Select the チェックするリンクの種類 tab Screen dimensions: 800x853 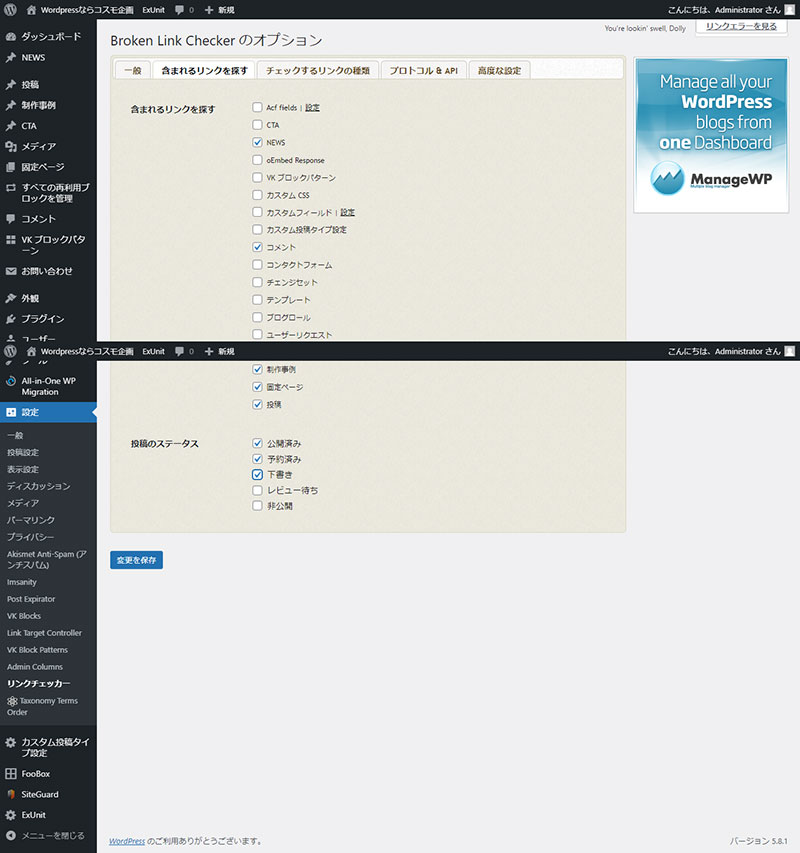coord(316,71)
